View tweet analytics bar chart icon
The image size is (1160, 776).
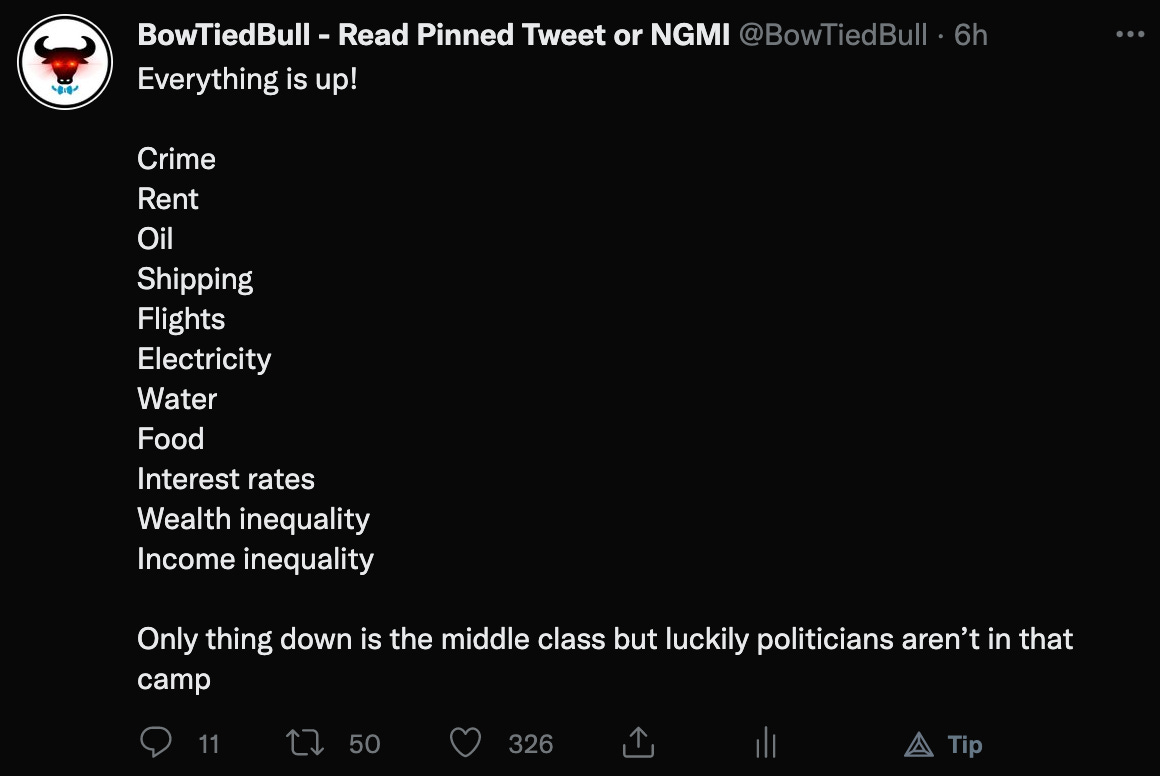point(766,743)
